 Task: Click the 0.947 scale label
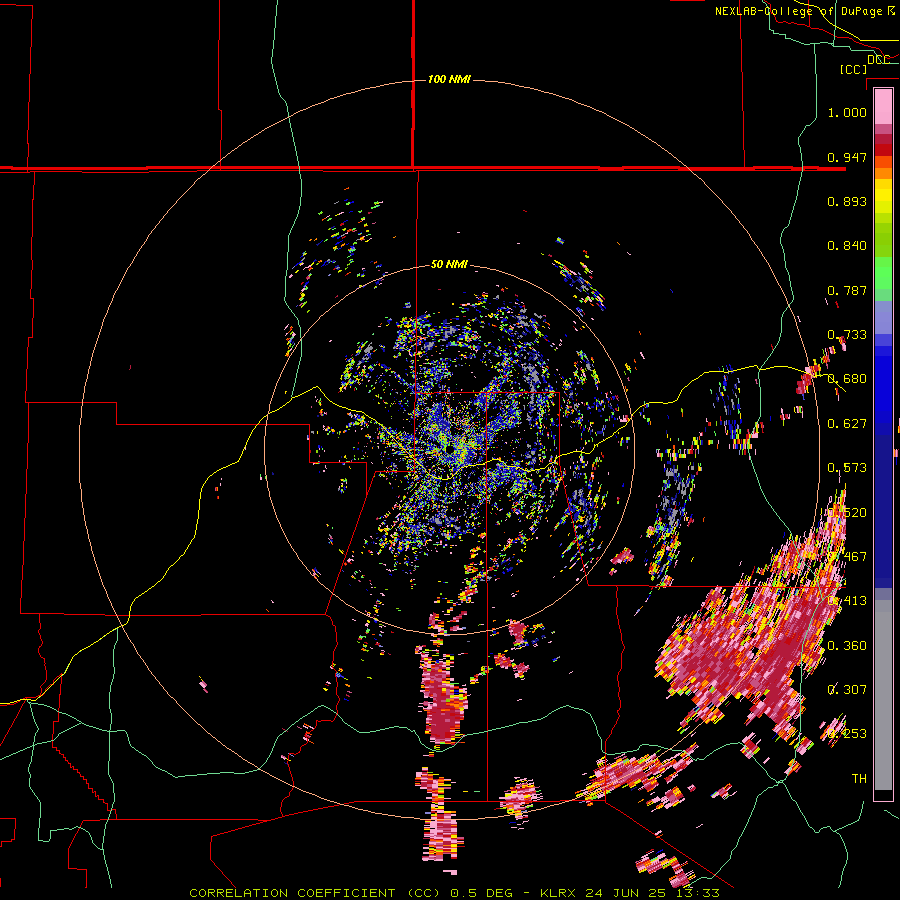(847, 157)
